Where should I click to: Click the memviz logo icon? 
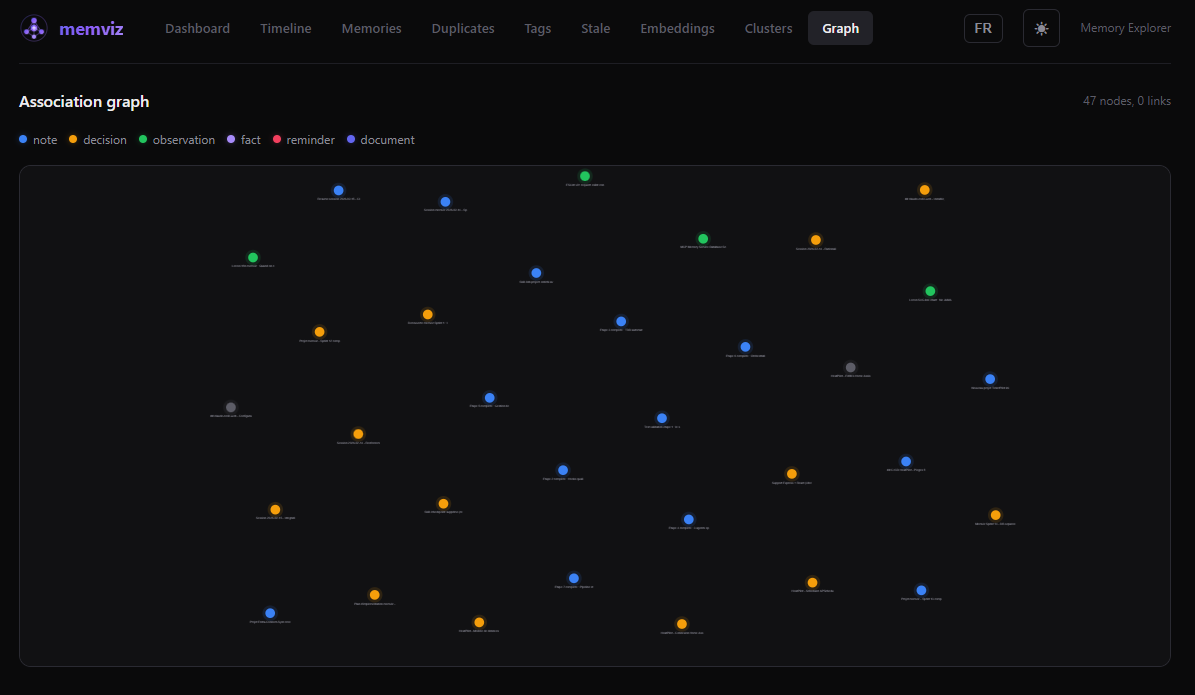[34, 28]
